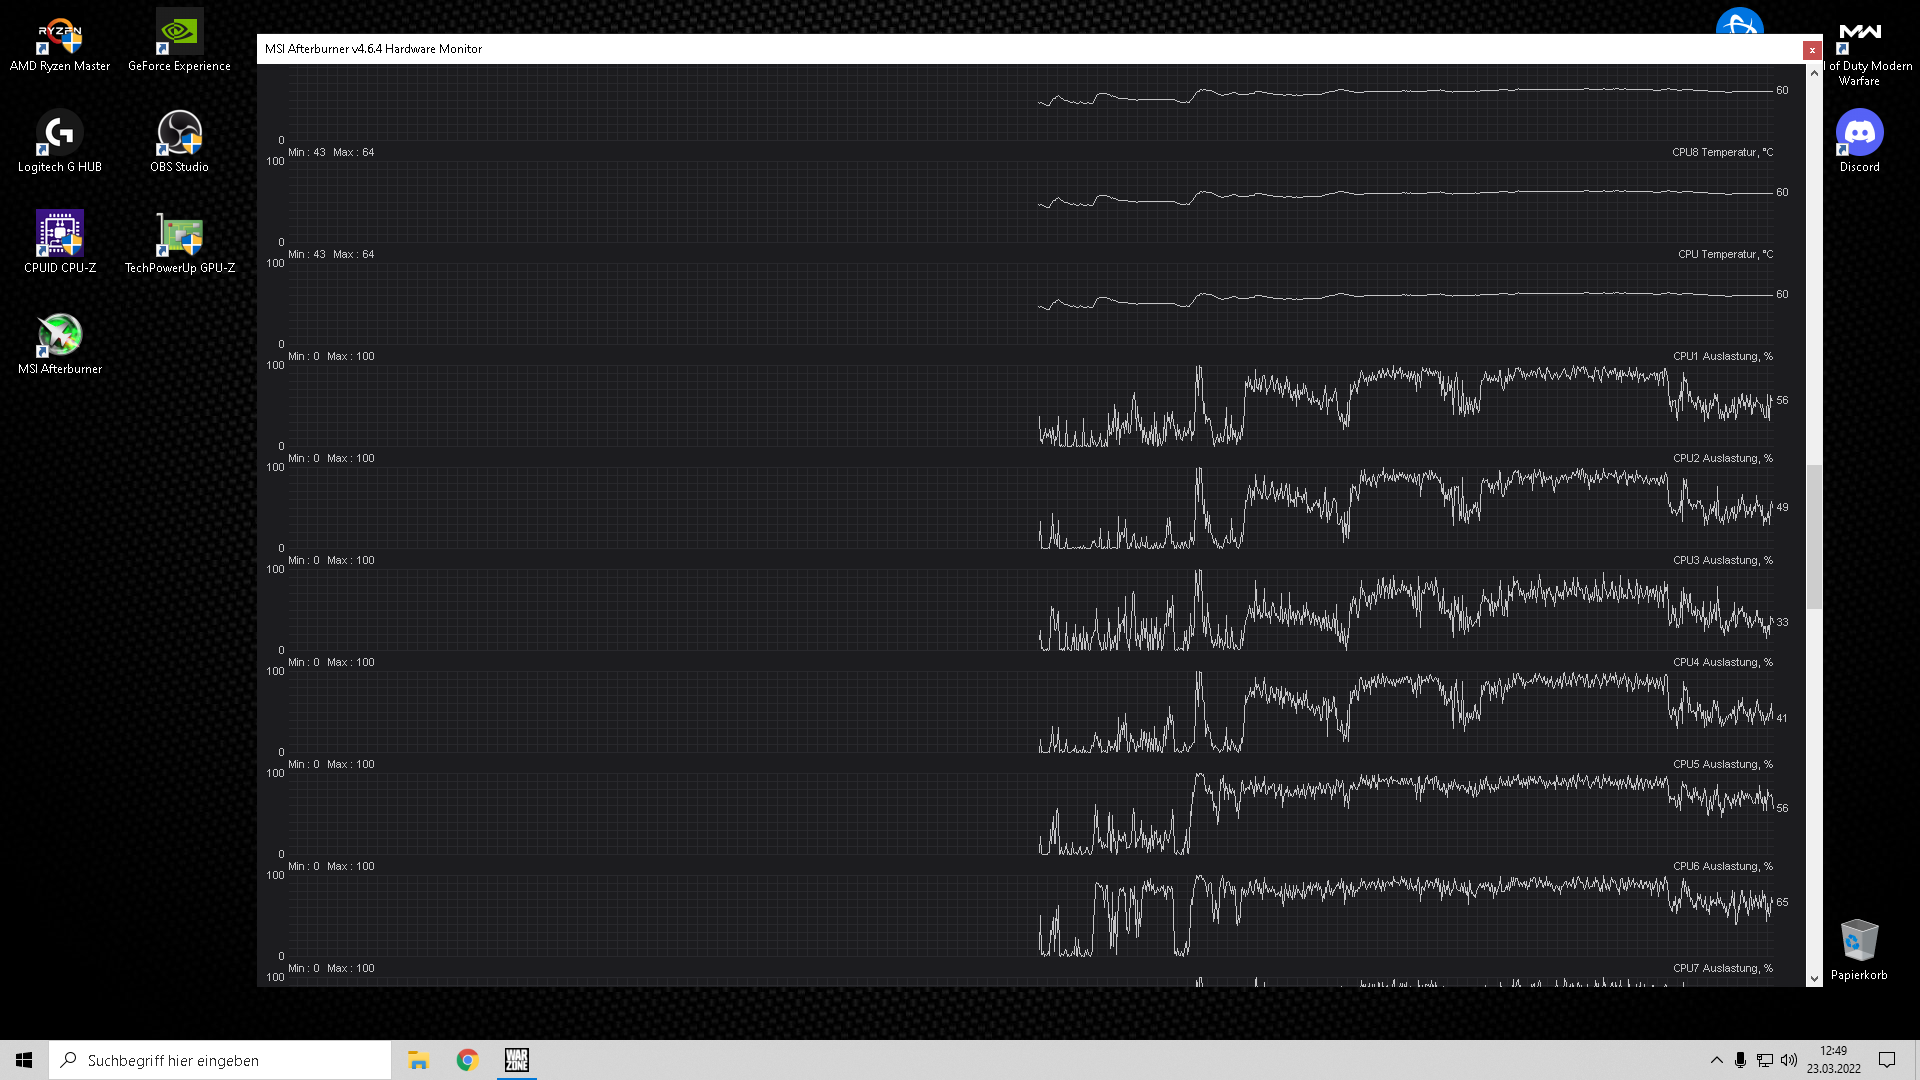
Task: Click the Windows search box
Action: [x=220, y=1060]
